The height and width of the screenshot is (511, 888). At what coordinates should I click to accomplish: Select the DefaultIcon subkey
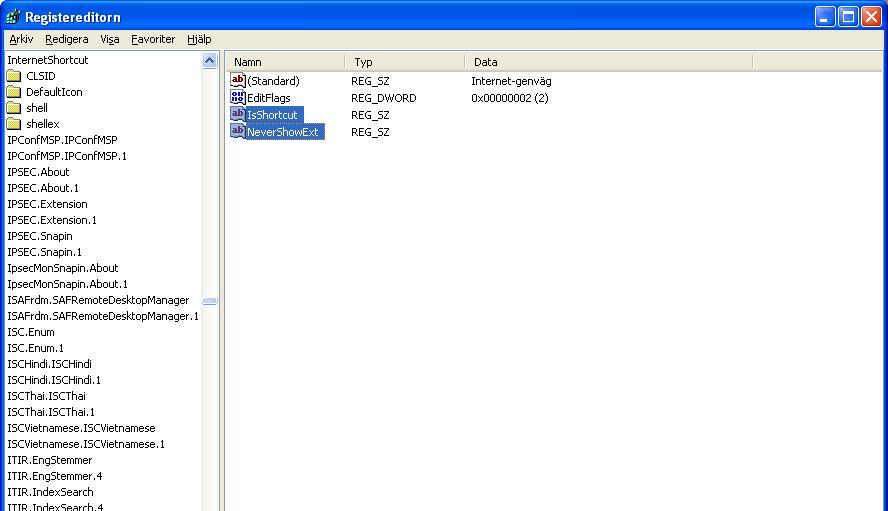tap(54, 92)
